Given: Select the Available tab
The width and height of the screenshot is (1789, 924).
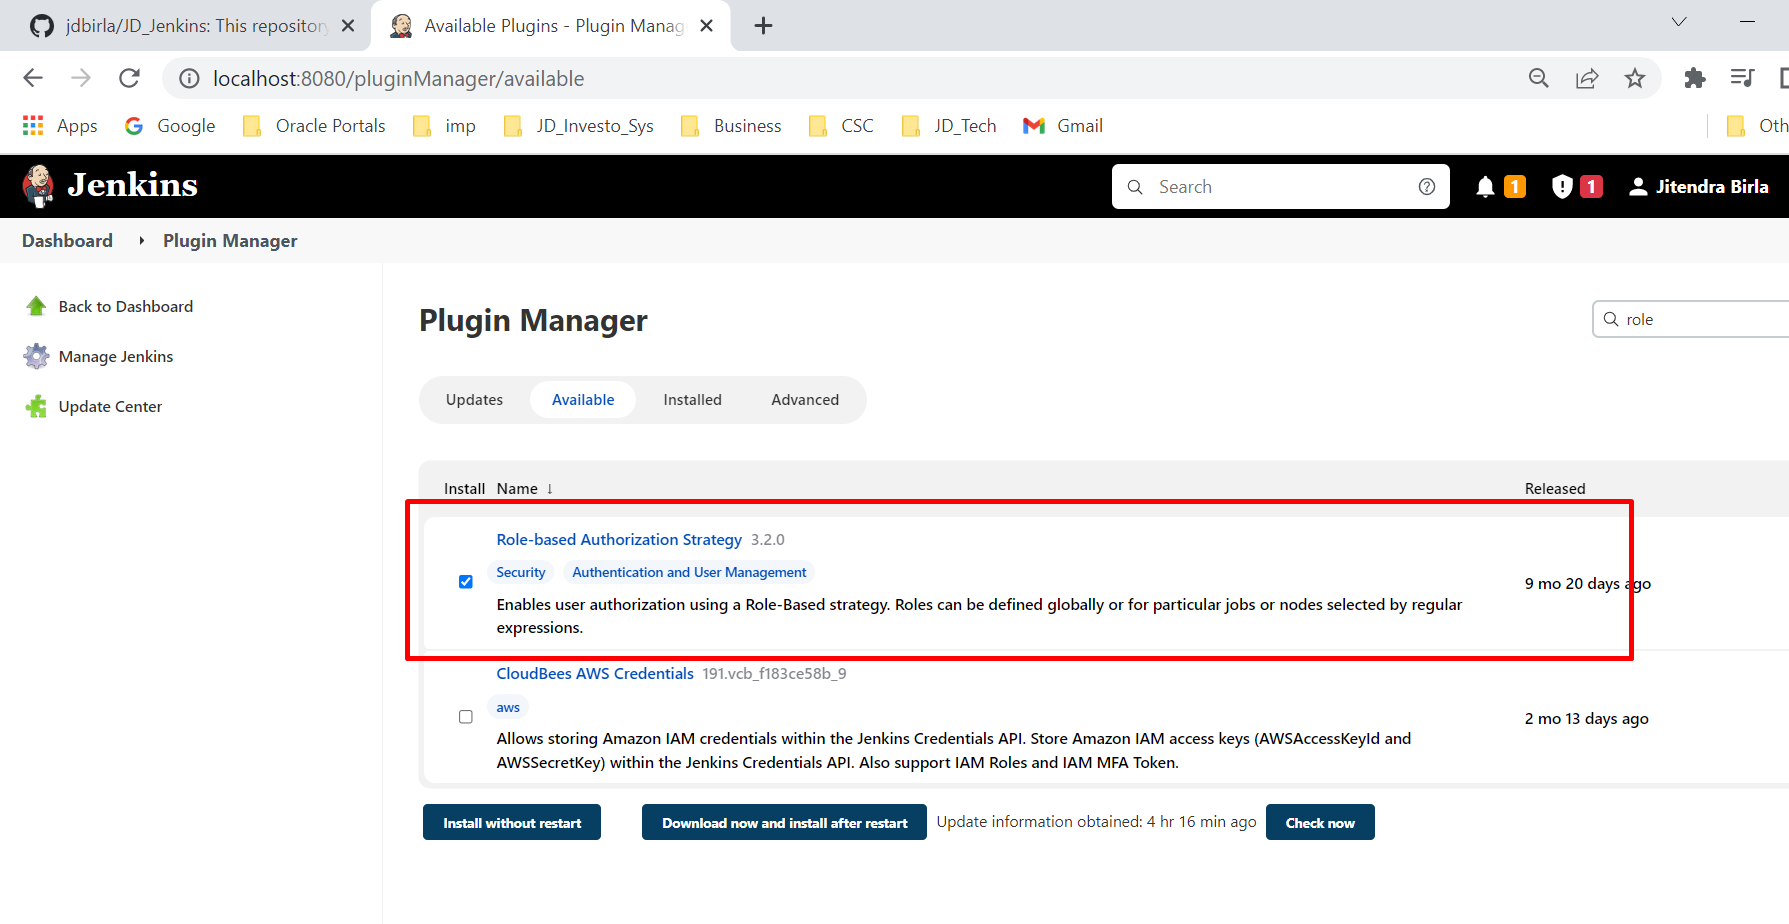Looking at the screenshot, I should (x=583, y=400).
